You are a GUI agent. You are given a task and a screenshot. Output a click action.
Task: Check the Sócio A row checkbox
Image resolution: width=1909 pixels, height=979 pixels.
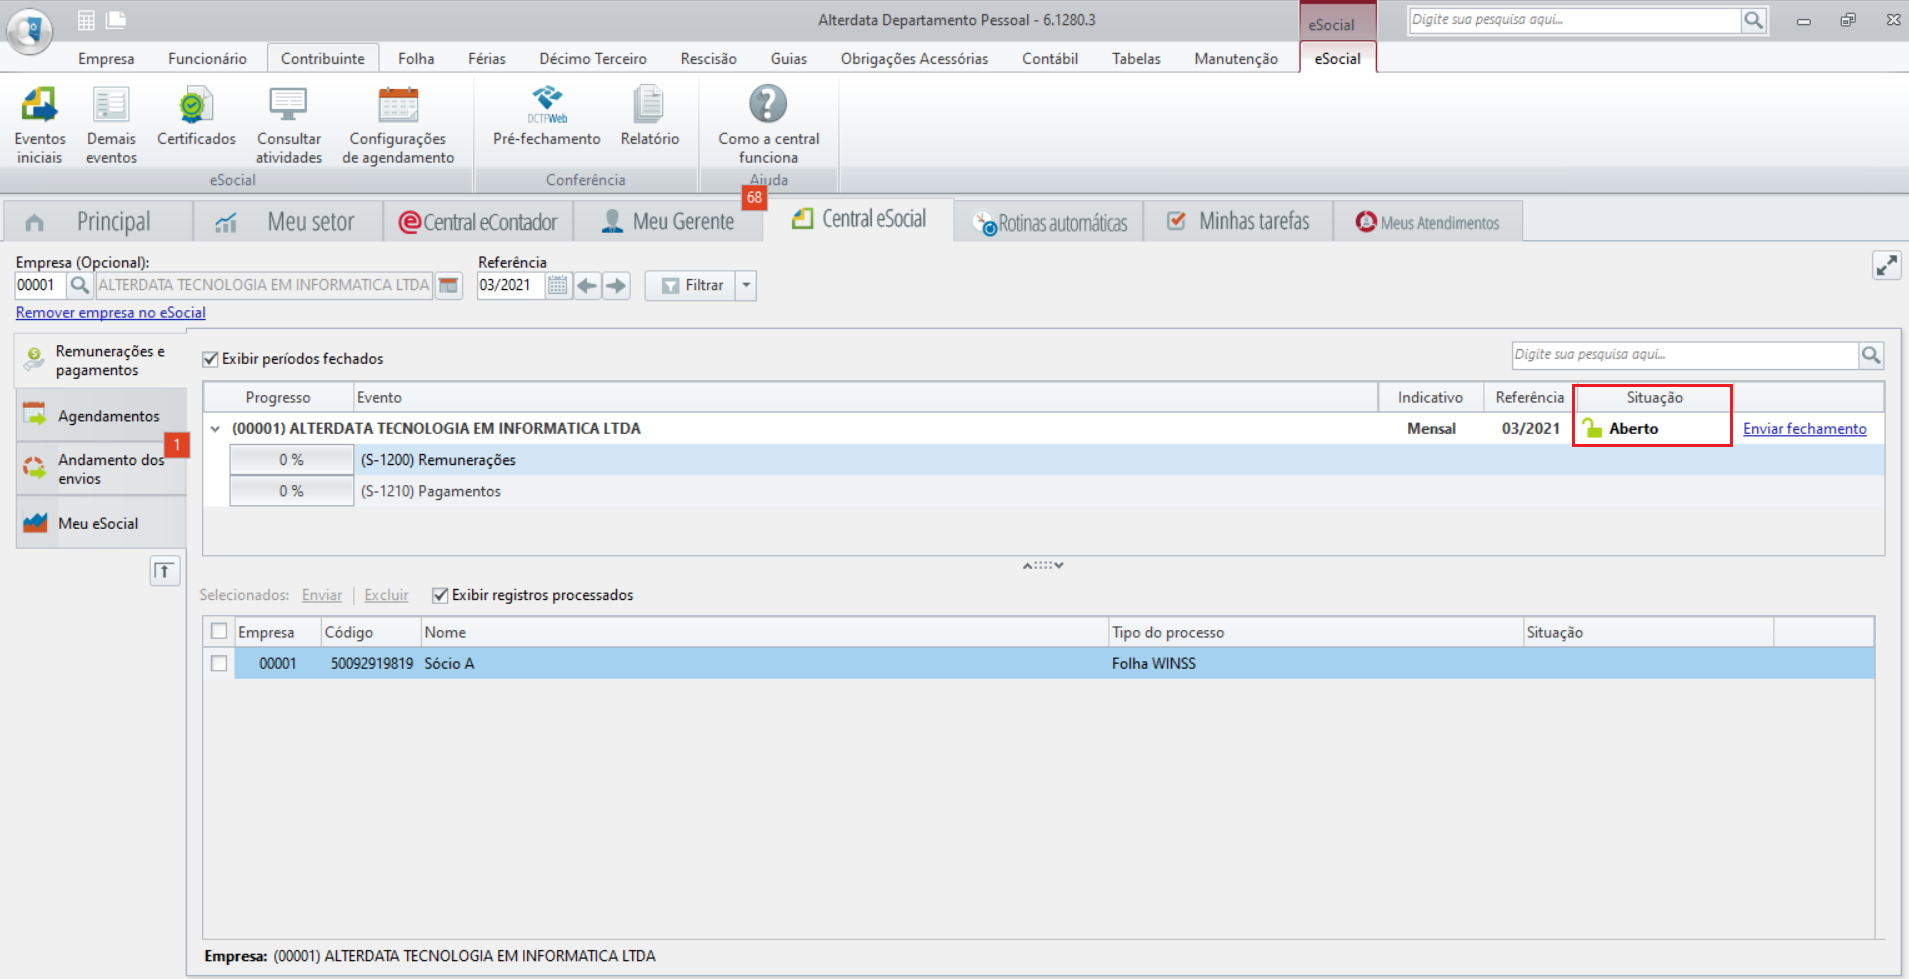click(219, 663)
